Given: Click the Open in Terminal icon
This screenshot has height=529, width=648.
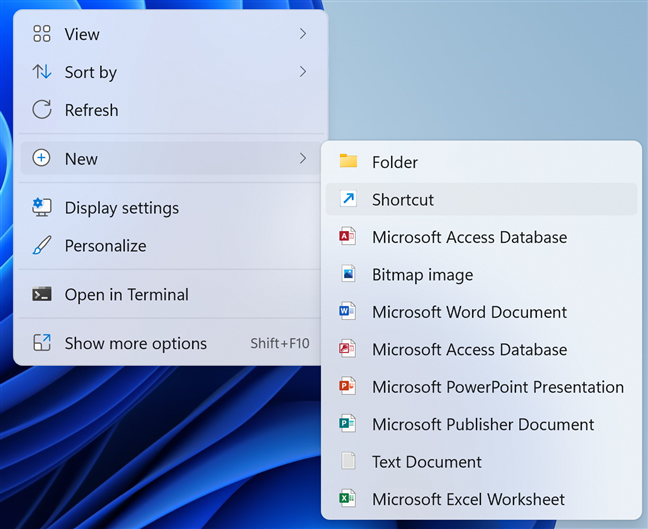Looking at the screenshot, I should 42,294.
